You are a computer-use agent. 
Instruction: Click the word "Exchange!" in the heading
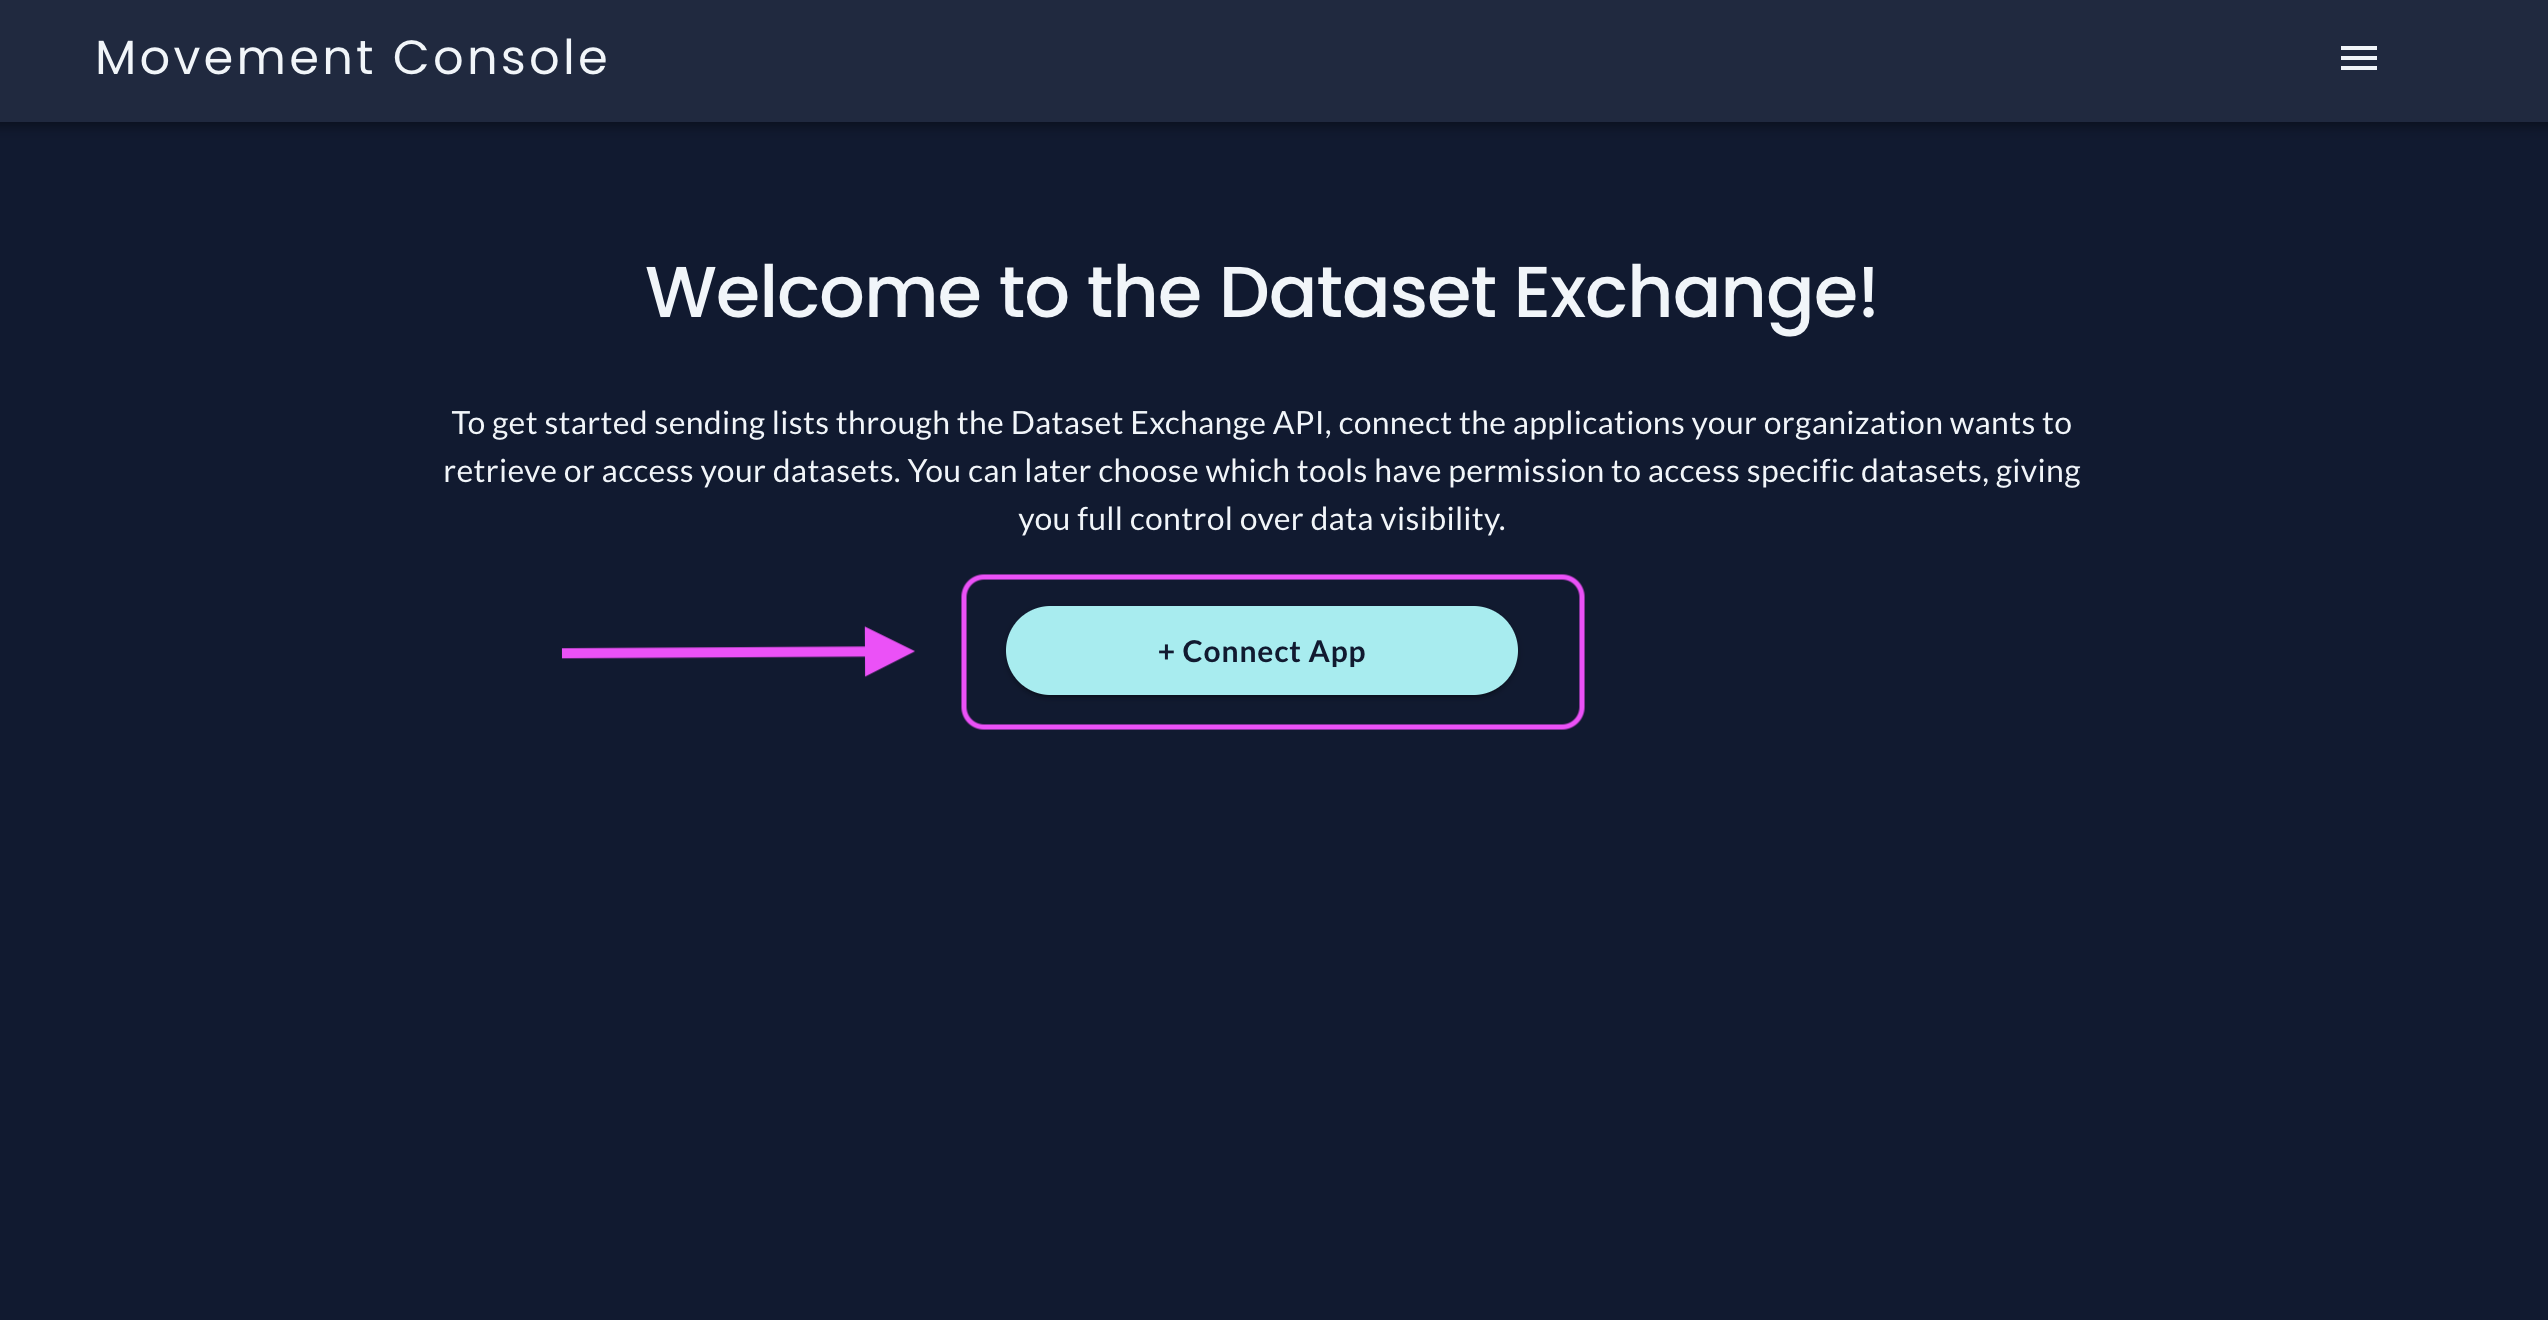click(1696, 293)
